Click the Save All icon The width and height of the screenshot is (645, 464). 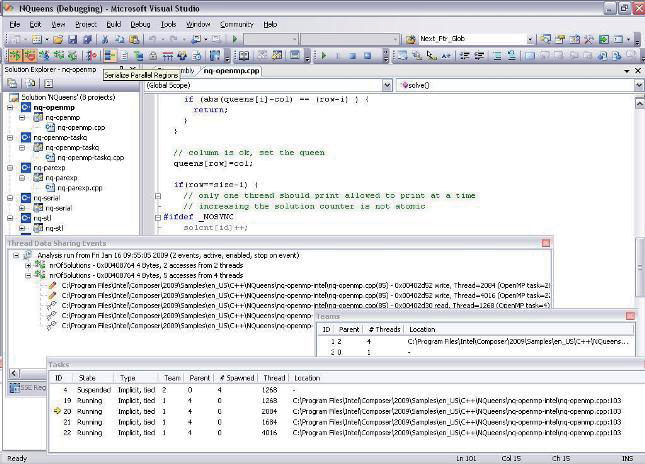point(87,39)
